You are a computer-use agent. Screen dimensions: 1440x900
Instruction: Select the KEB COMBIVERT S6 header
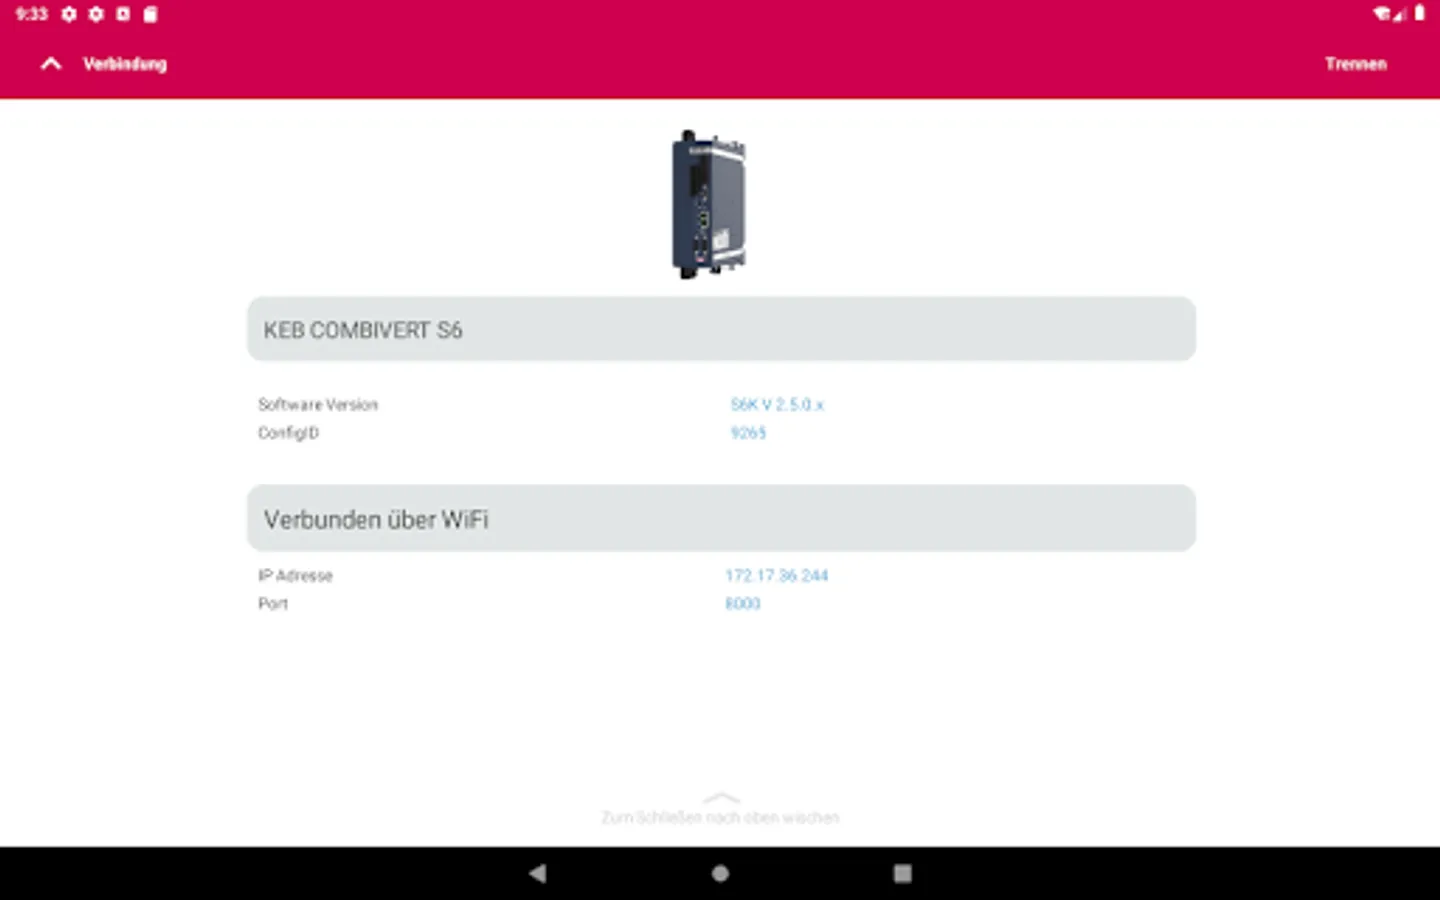pyautogui.click(x=721, y=329)
